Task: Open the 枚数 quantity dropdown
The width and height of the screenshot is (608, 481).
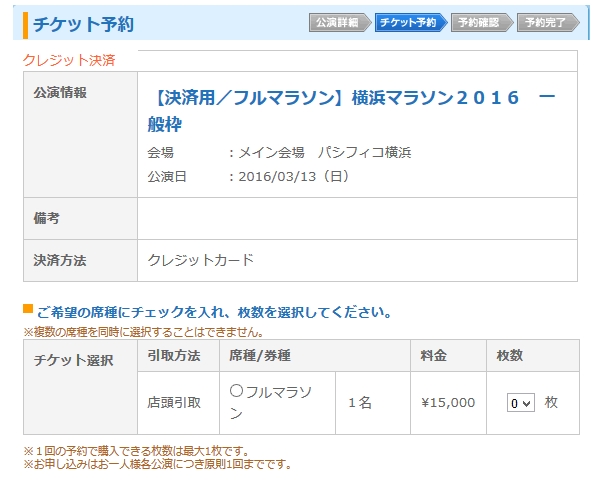Action: coord(521,403)
